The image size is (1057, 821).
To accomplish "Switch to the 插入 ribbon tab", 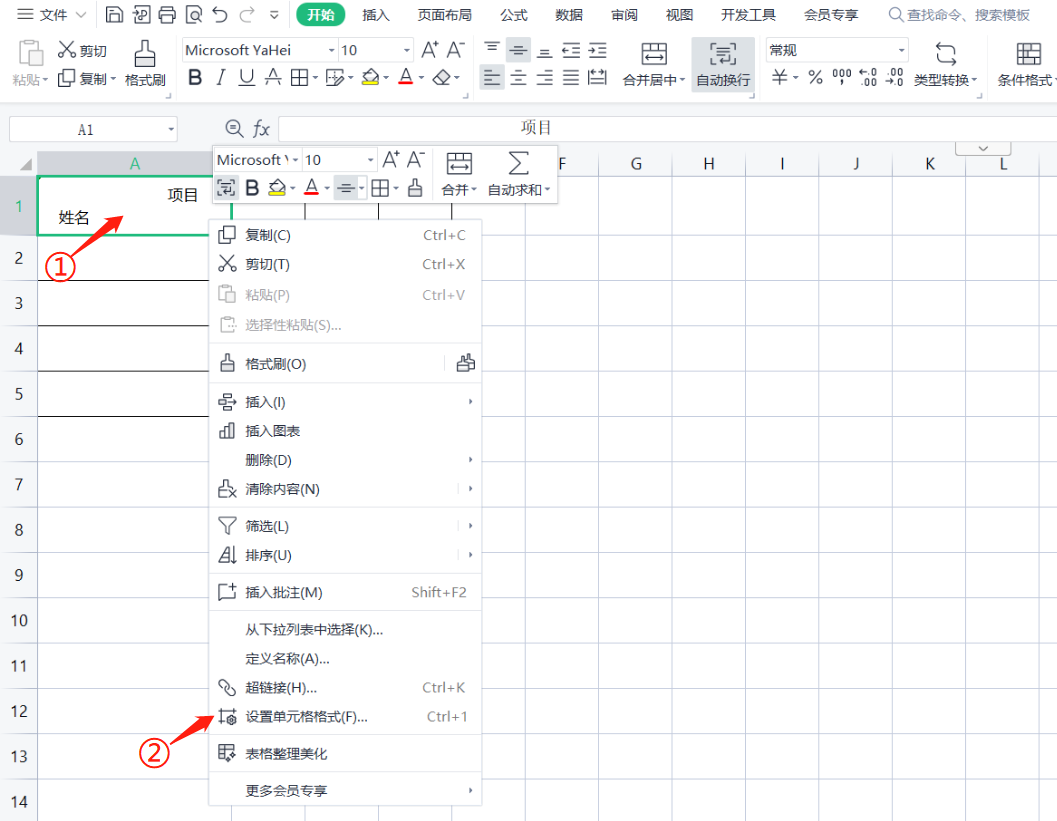I will [x=375, y=15].
